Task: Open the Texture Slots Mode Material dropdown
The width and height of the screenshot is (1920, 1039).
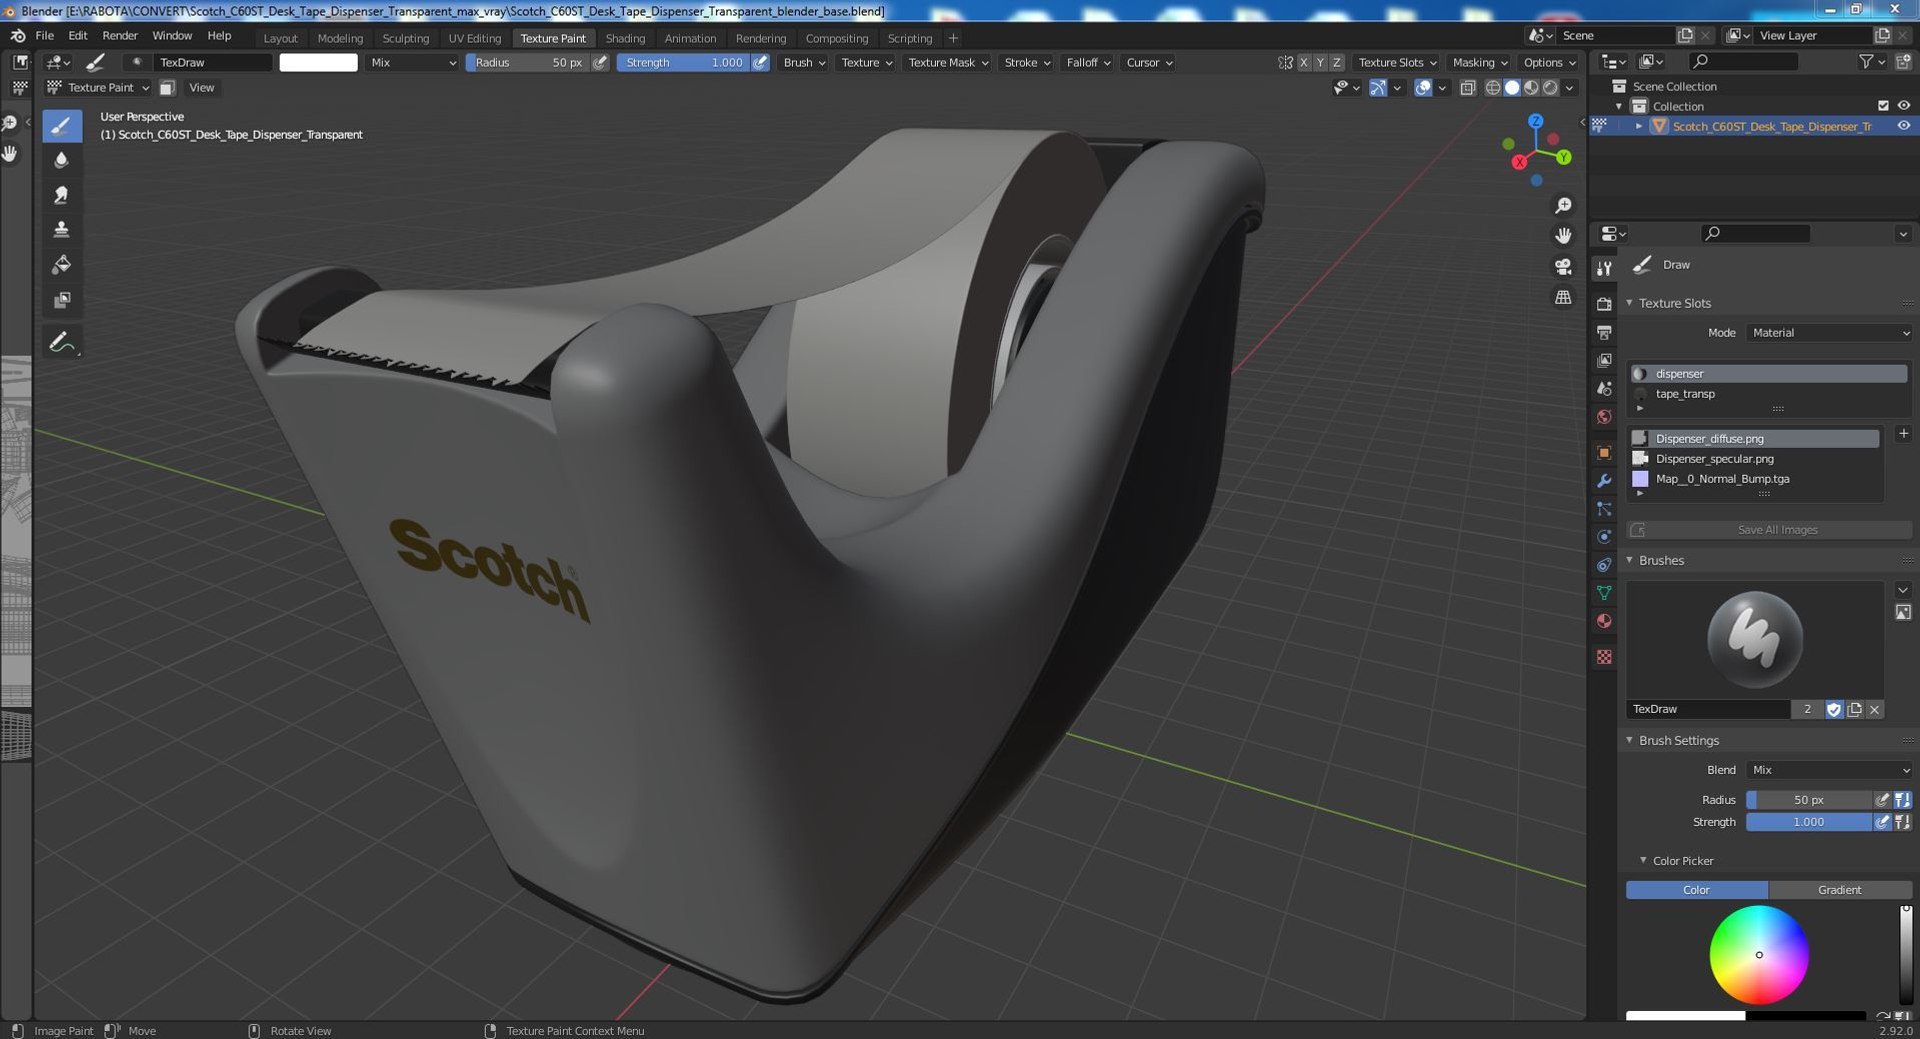Action: [x=1830, y=333]
